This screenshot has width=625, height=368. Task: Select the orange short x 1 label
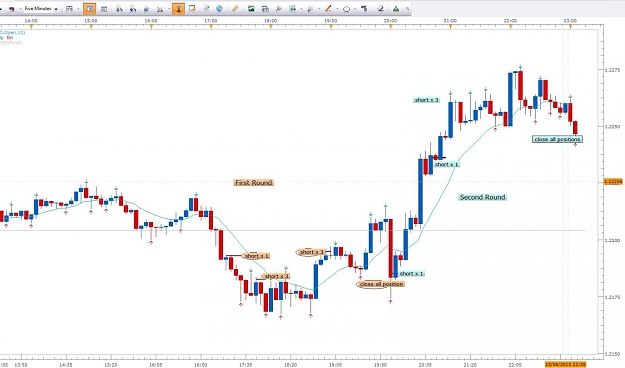256,256
